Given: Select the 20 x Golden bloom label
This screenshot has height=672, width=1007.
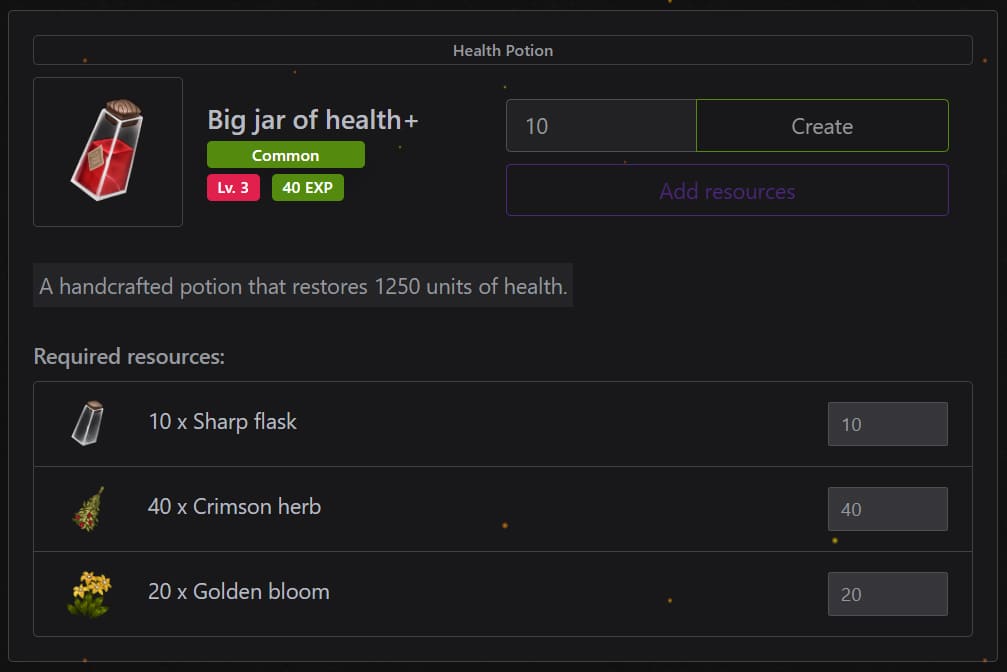Looking at the screenshot, I should (238, 592).
